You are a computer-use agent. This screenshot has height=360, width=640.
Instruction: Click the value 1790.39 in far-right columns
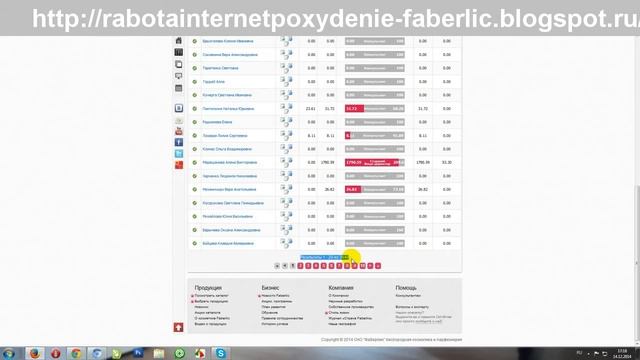[x=423, y=162]
